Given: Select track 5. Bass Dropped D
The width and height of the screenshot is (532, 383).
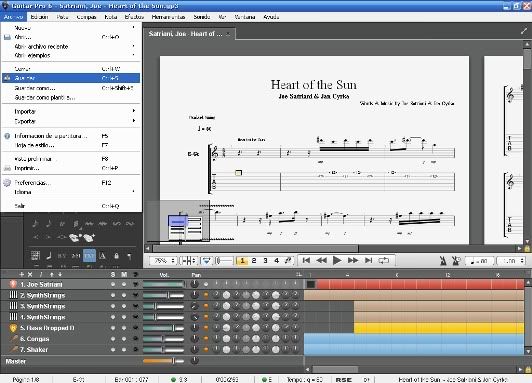Looking at the screenshot, I should (x=47, y=328).
